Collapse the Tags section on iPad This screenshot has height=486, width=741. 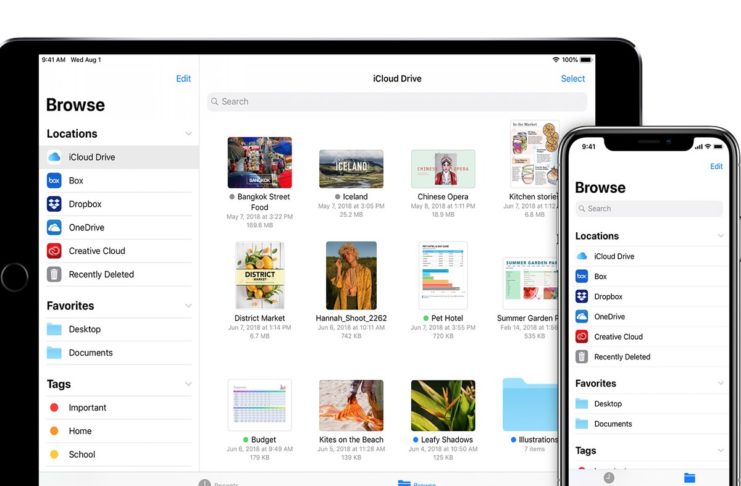coord(189,384)
